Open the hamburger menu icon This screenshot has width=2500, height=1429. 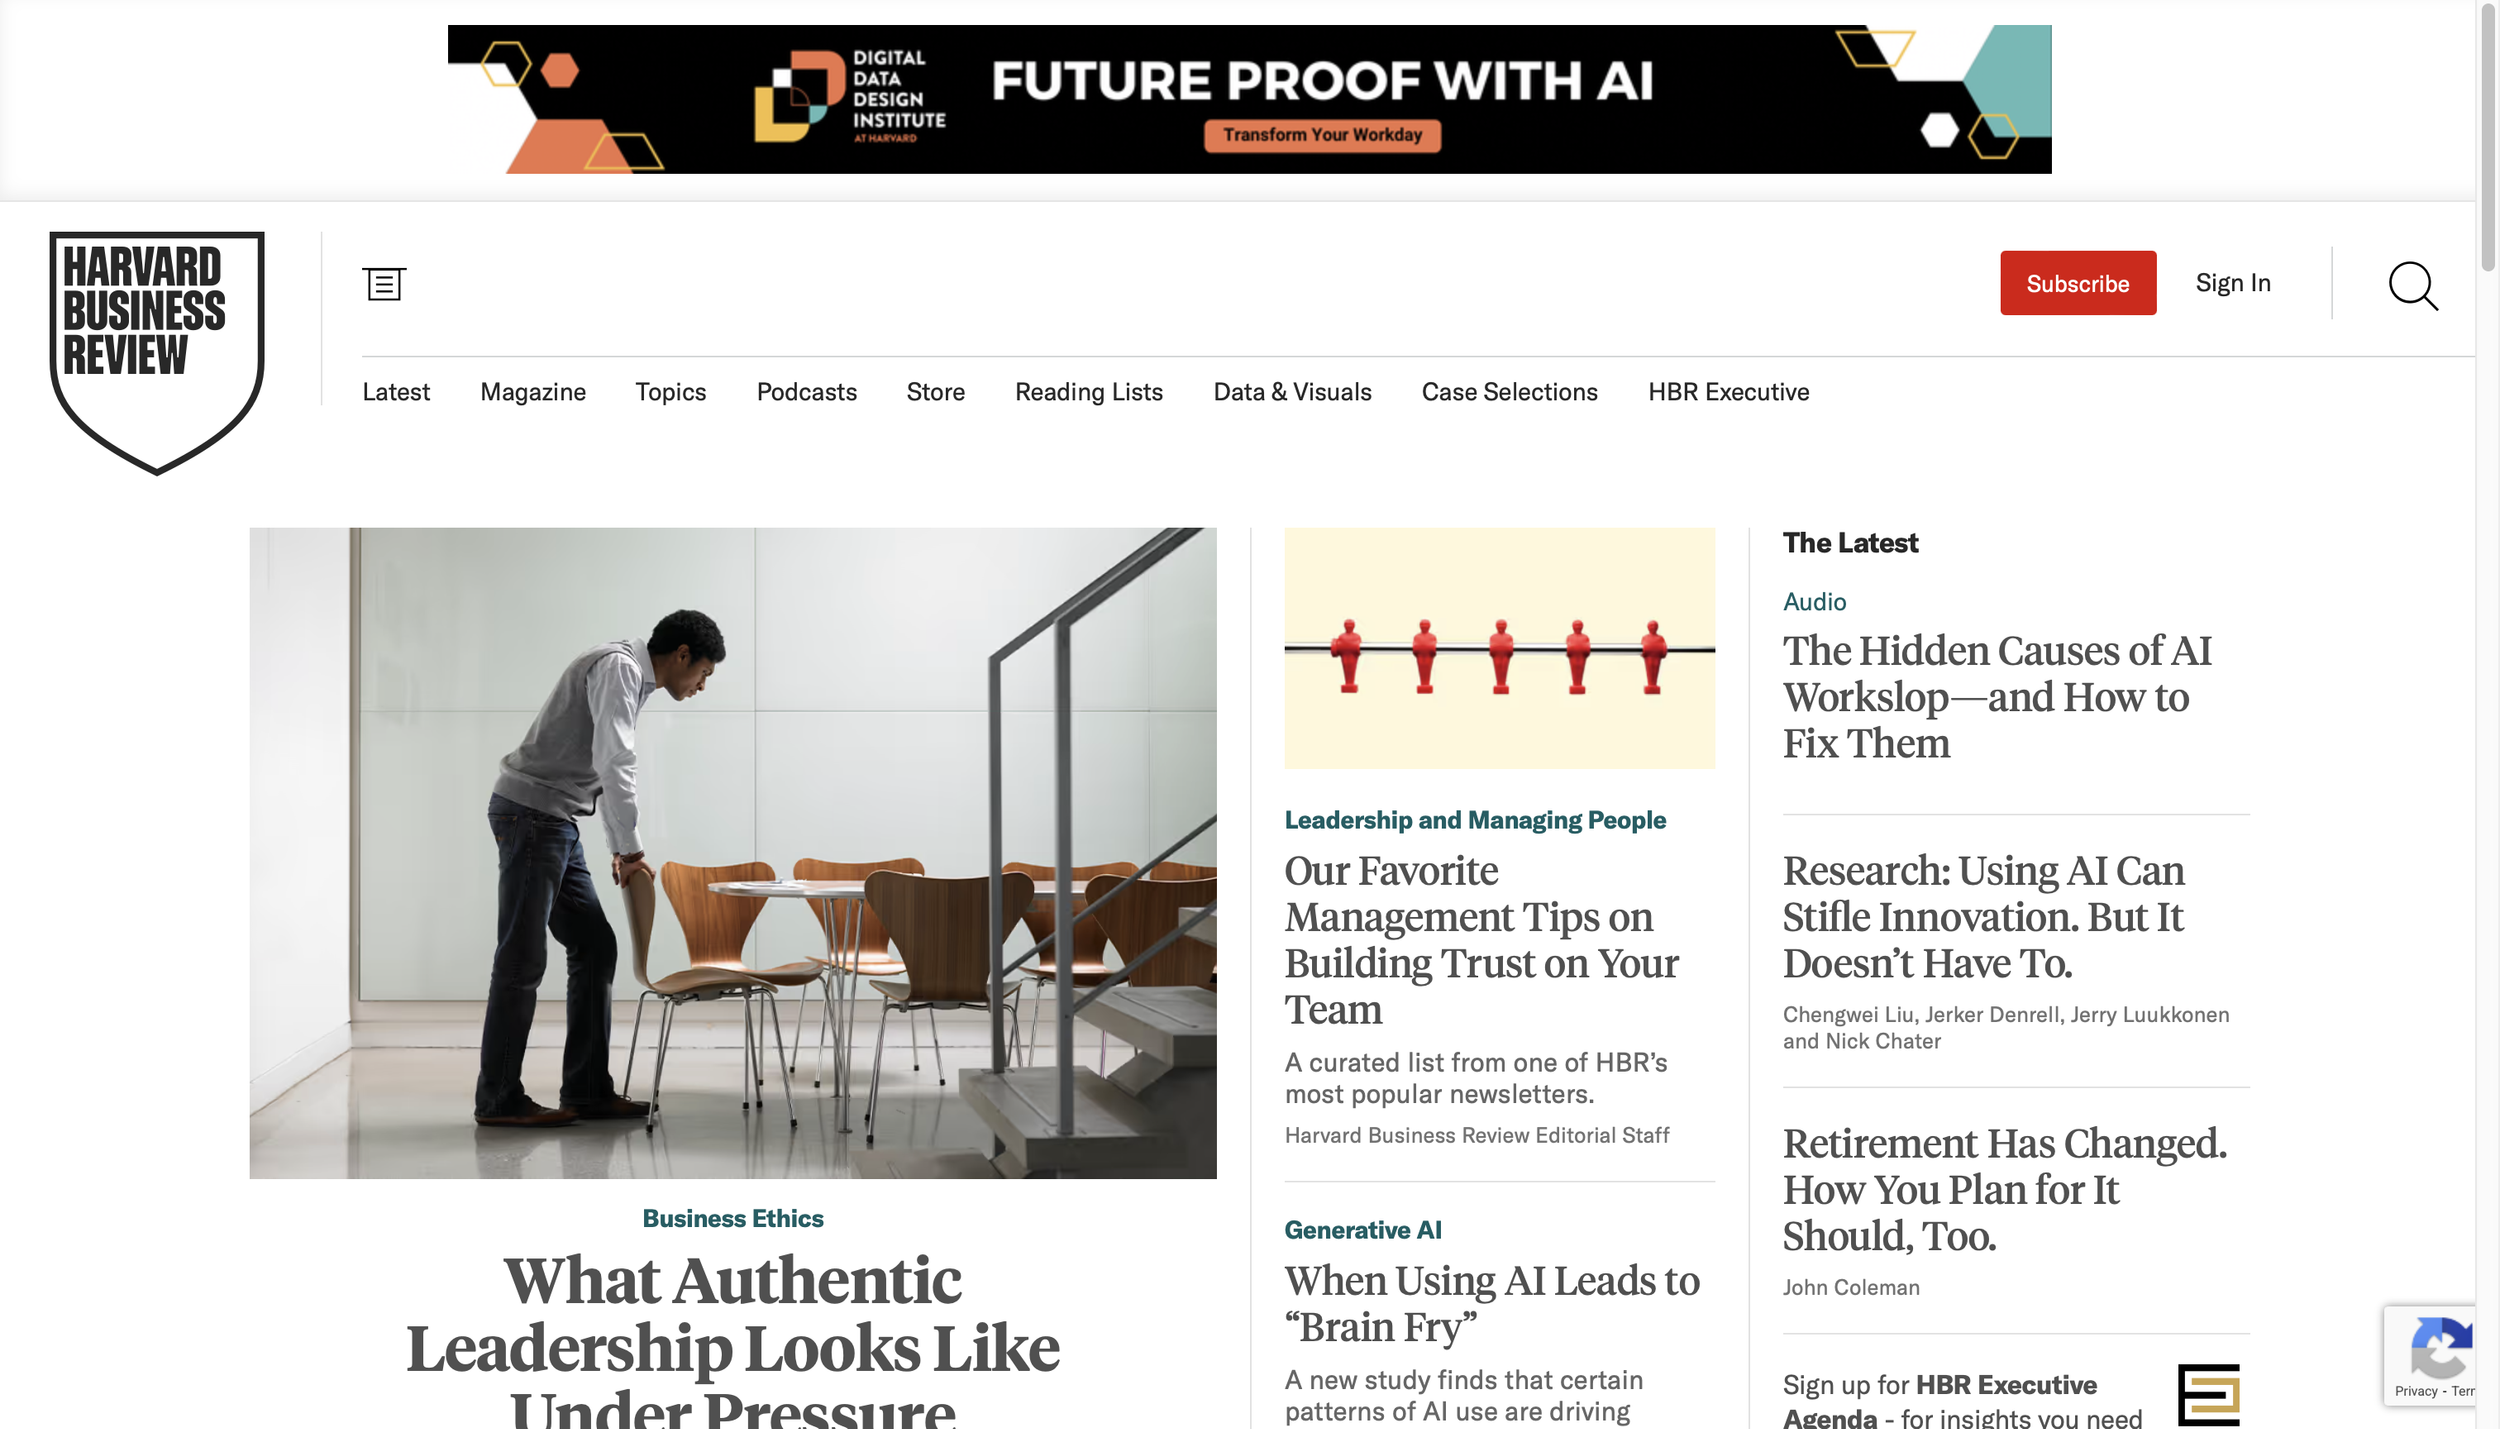[384, 284]
